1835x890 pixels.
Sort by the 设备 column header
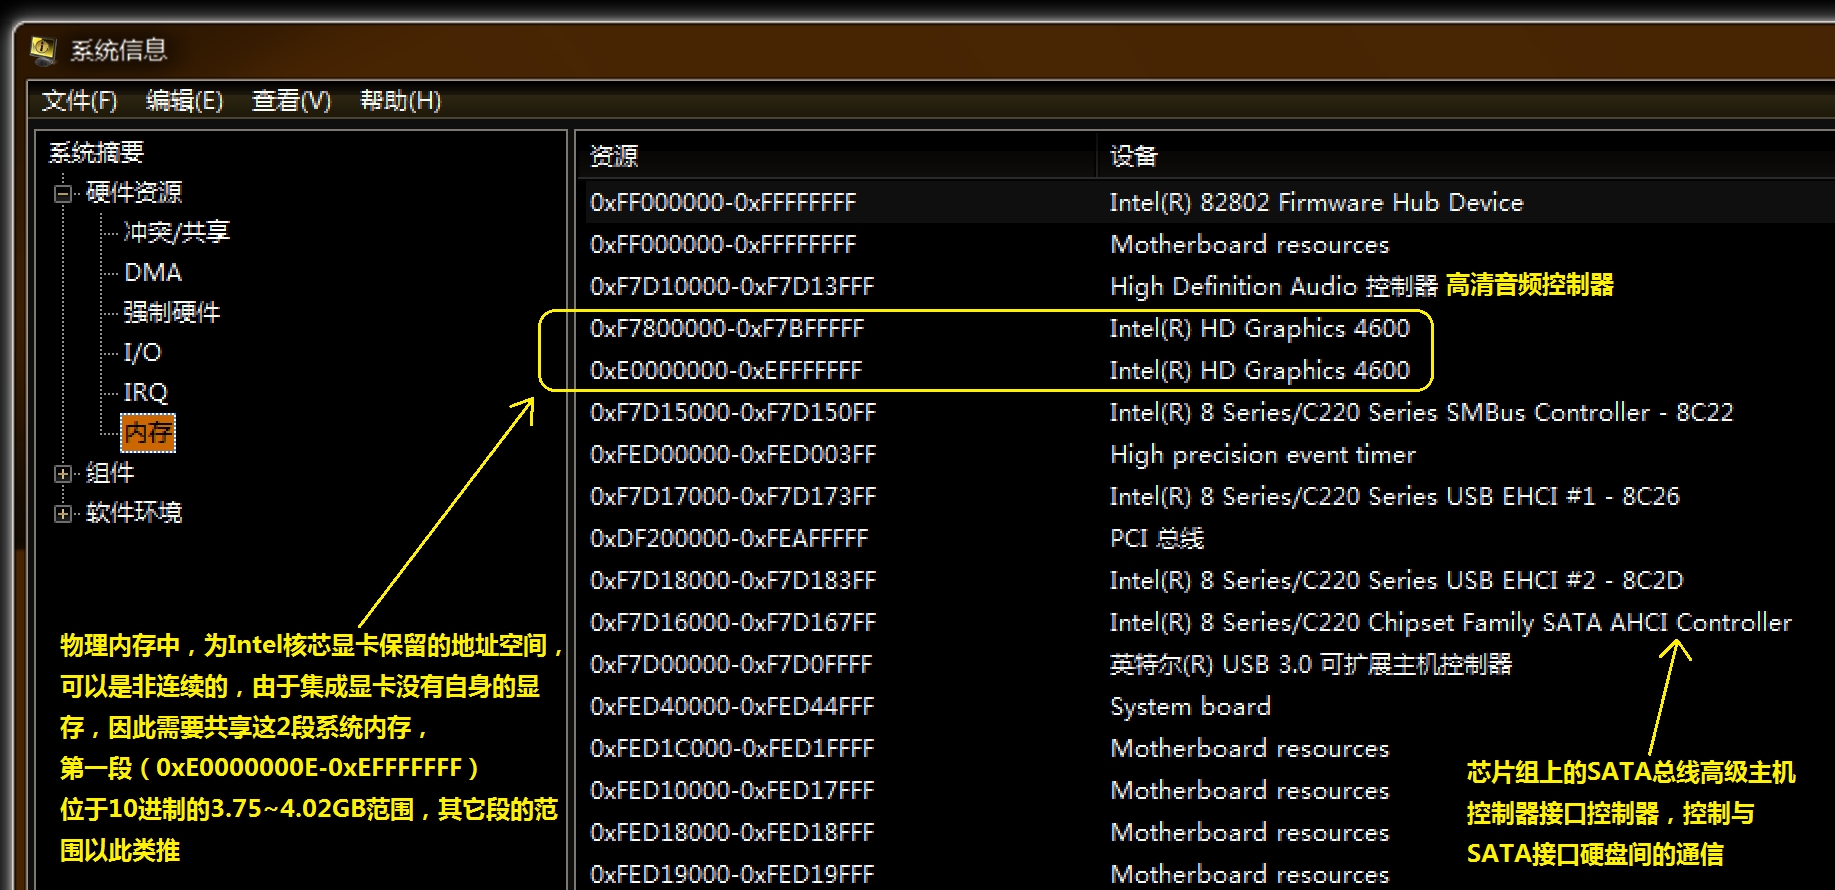click(1466, 156)
